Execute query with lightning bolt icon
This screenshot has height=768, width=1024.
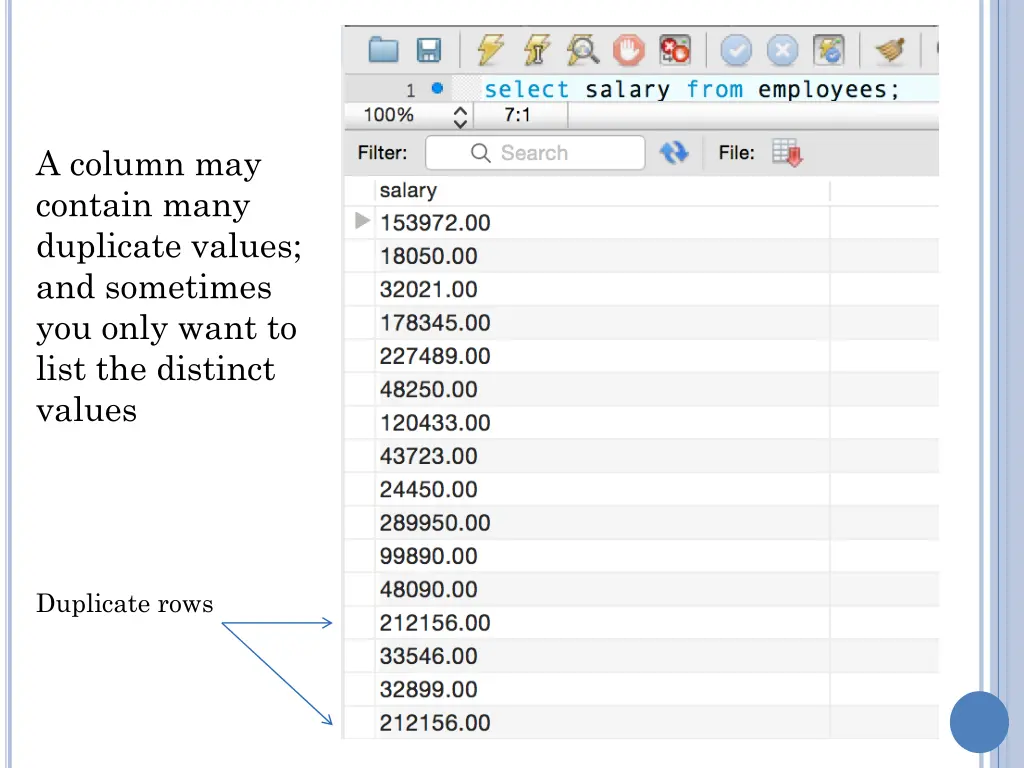coord(490,50)
